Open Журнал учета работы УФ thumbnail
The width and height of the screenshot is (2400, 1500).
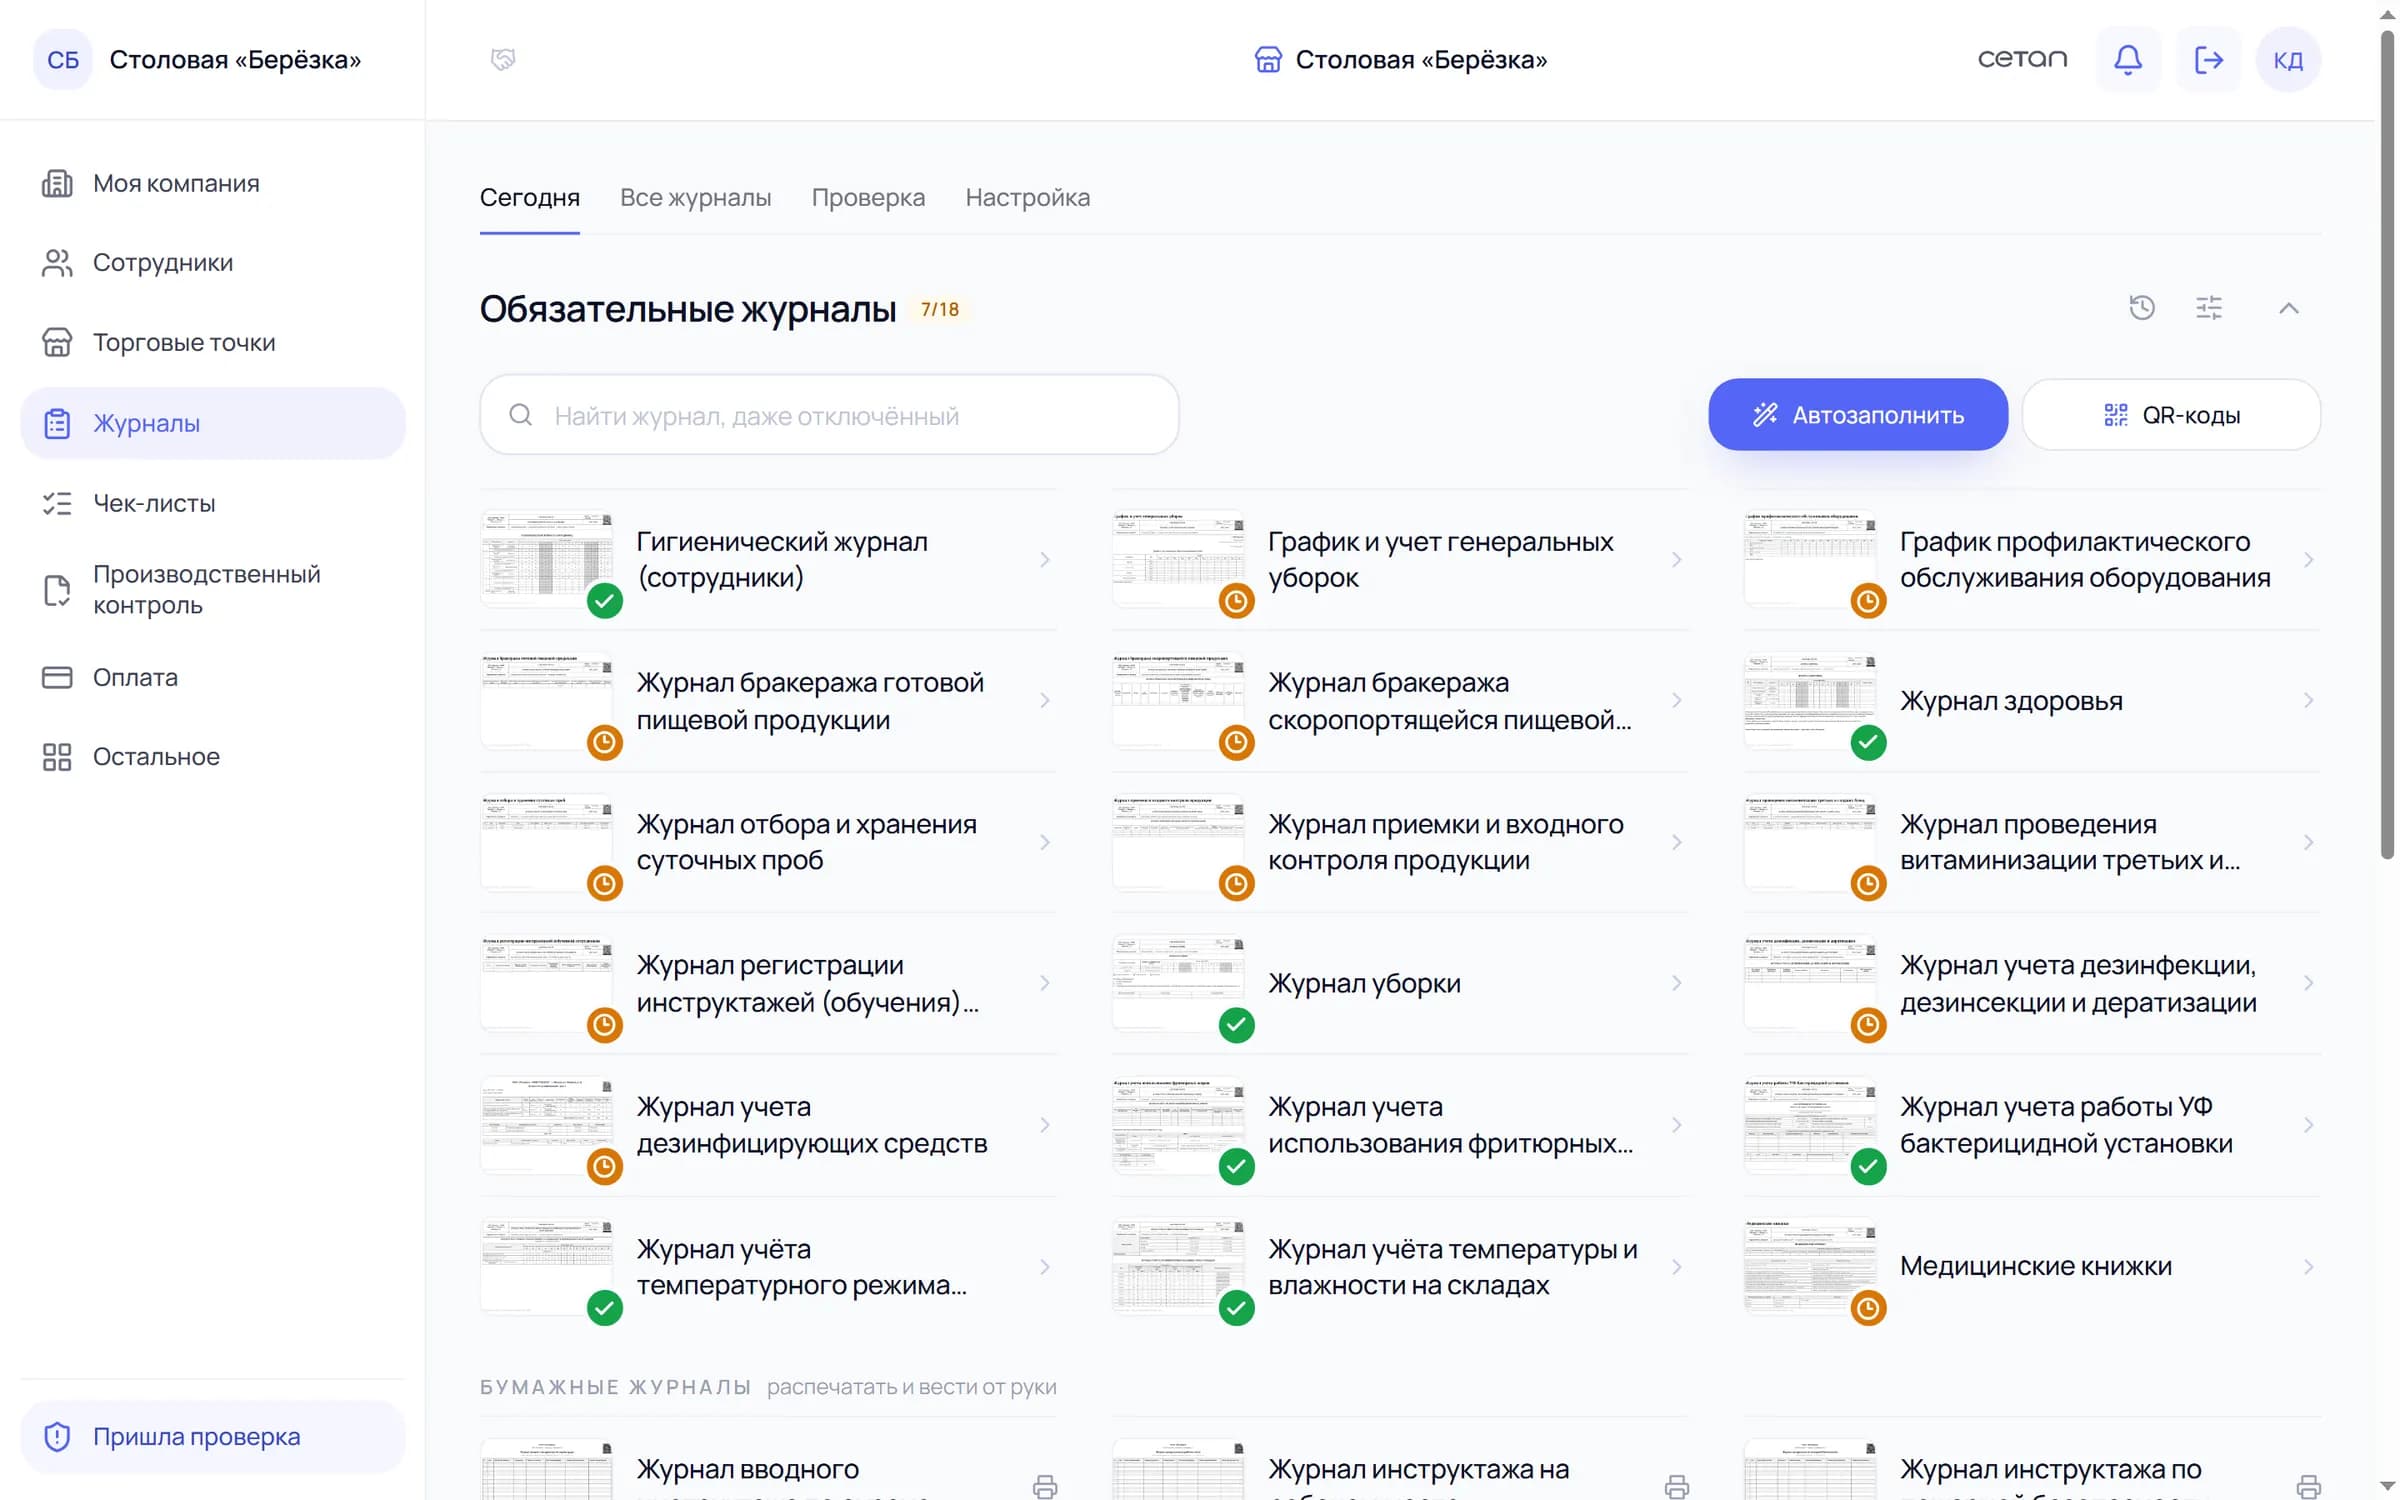pos(1809,1125)
